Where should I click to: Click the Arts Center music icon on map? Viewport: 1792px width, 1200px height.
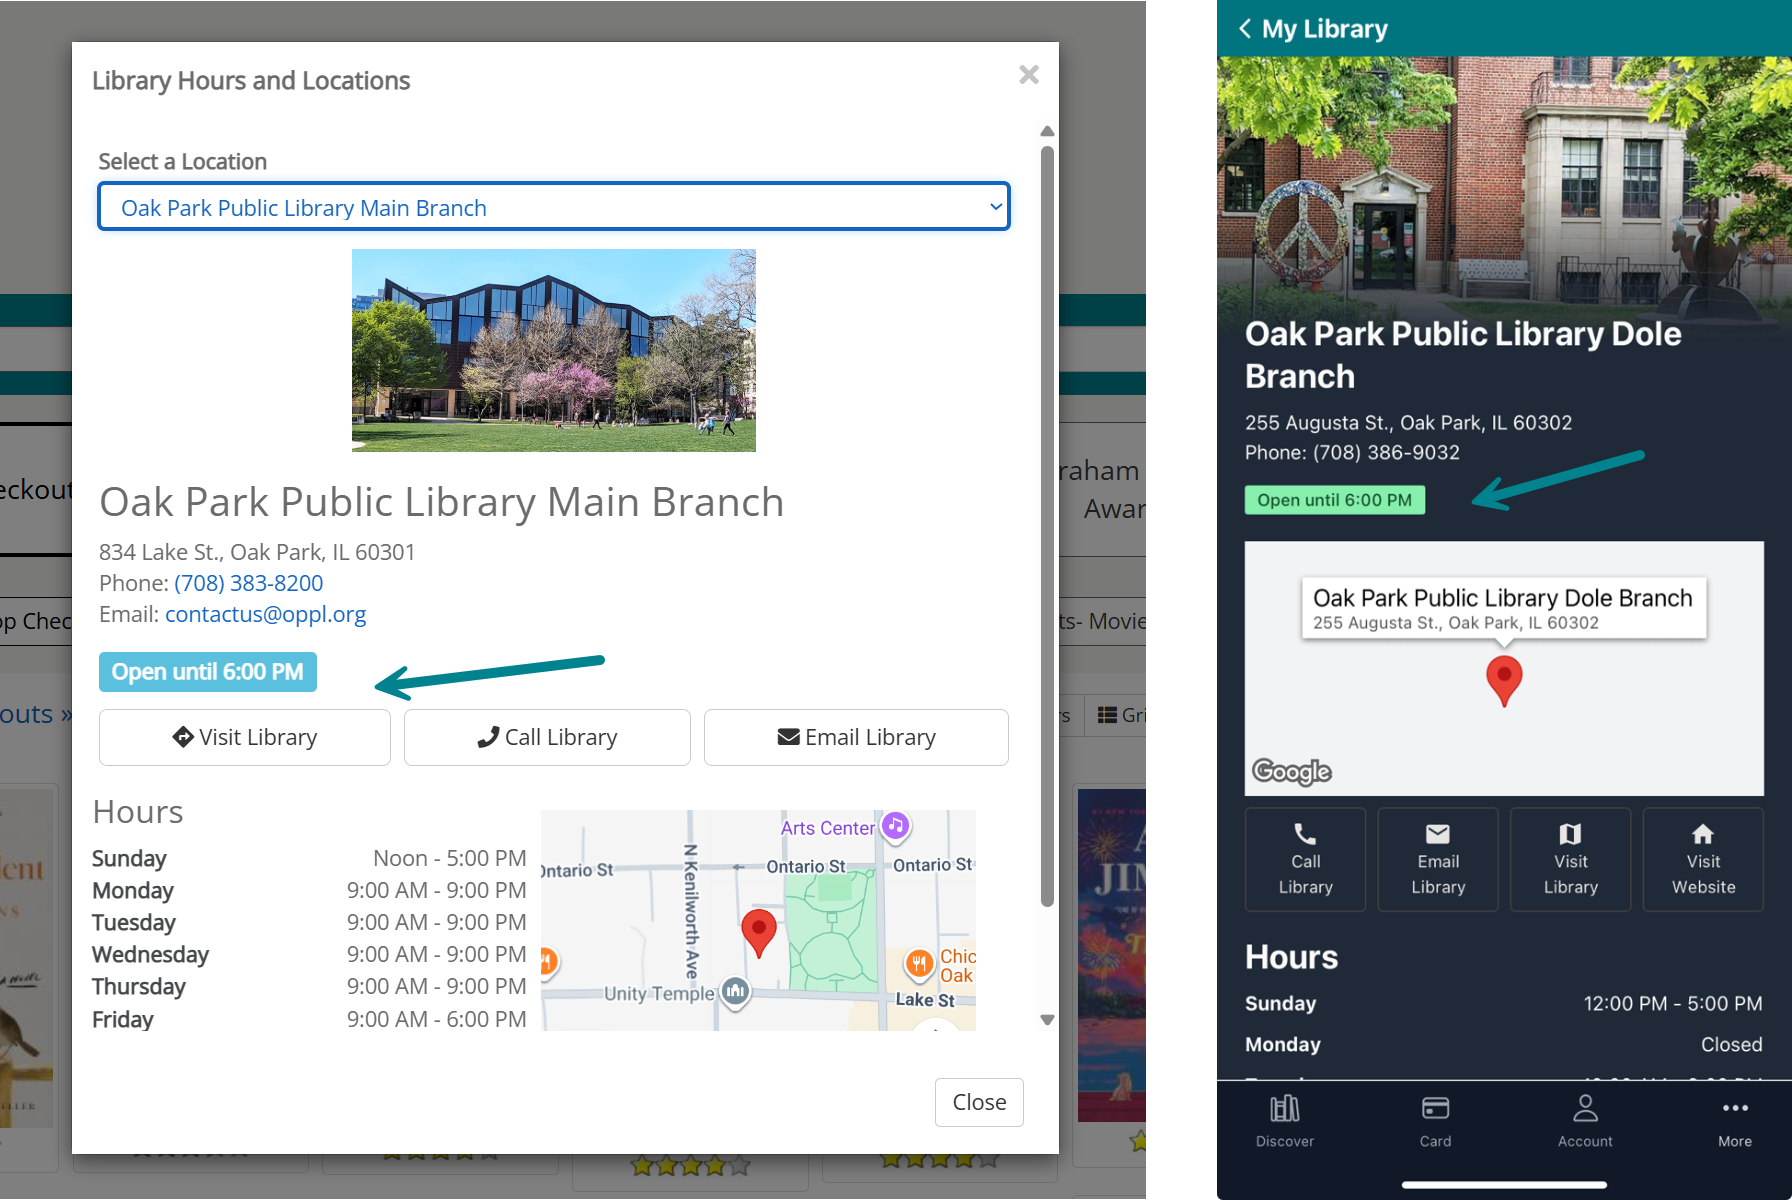895,826
